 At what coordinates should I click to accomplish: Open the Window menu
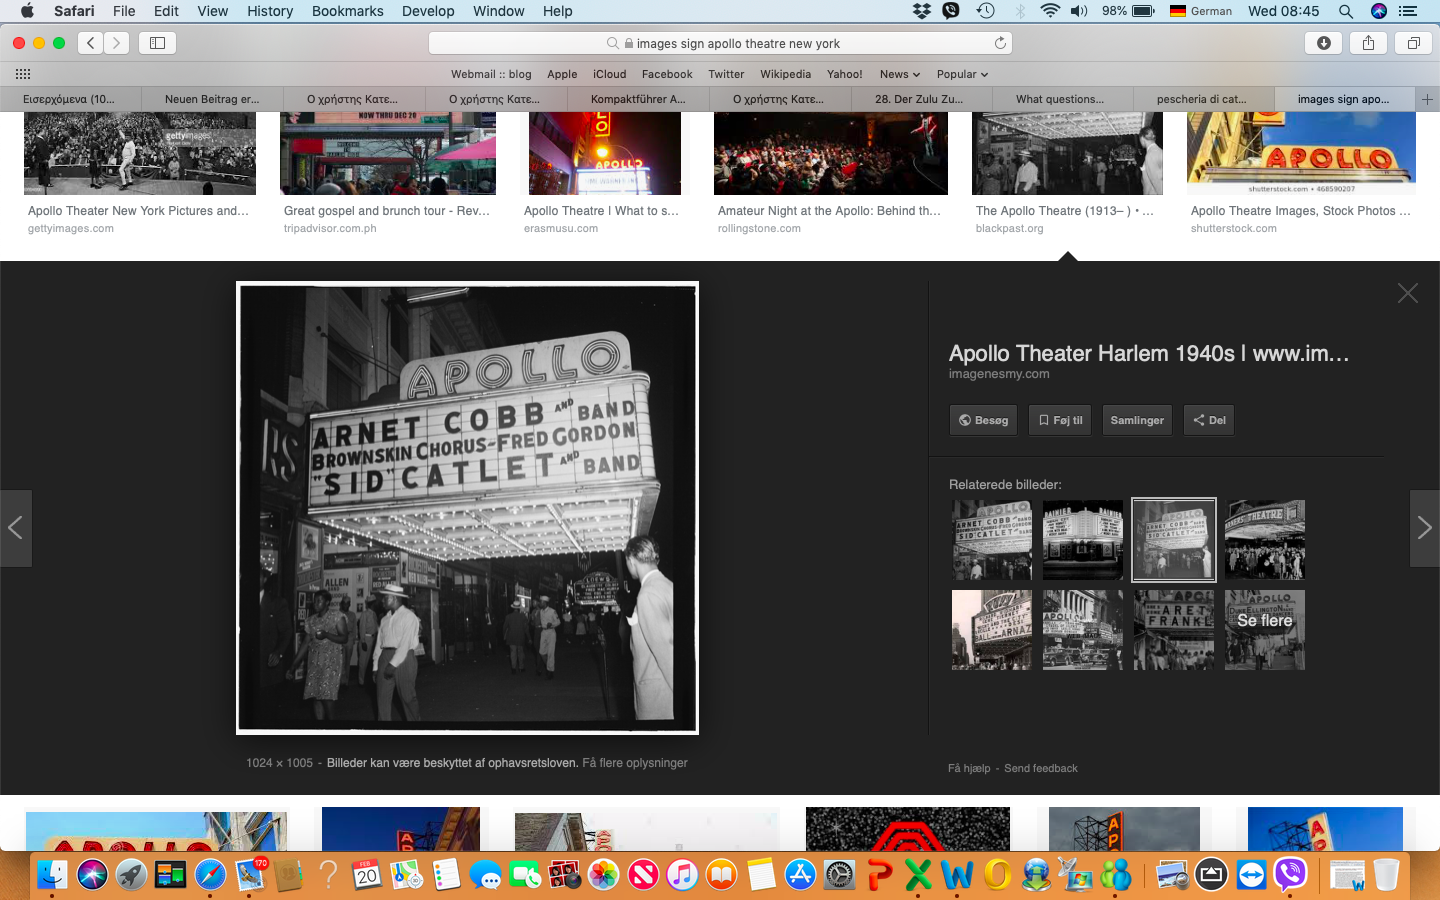[x=498, y=11]
